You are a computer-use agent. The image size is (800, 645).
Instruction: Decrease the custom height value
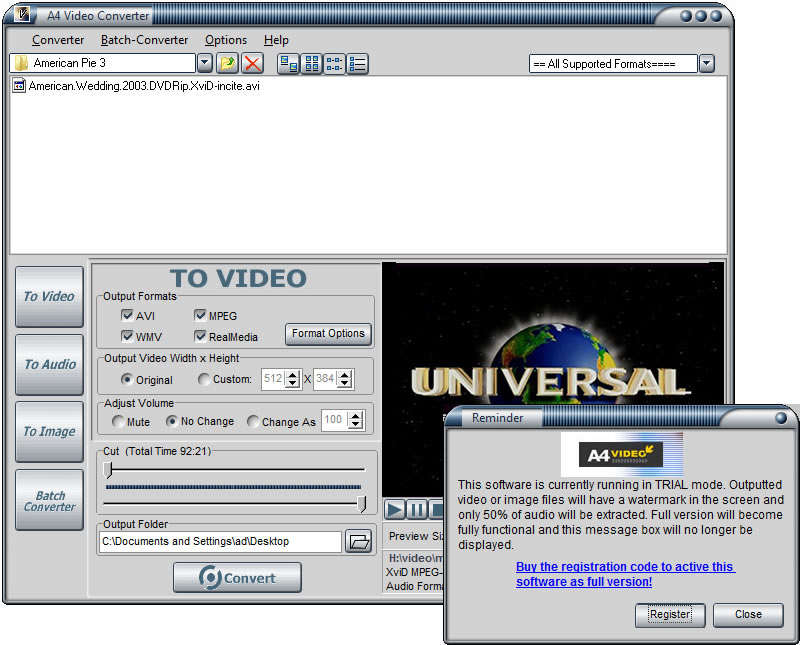[x=345, y=383]
